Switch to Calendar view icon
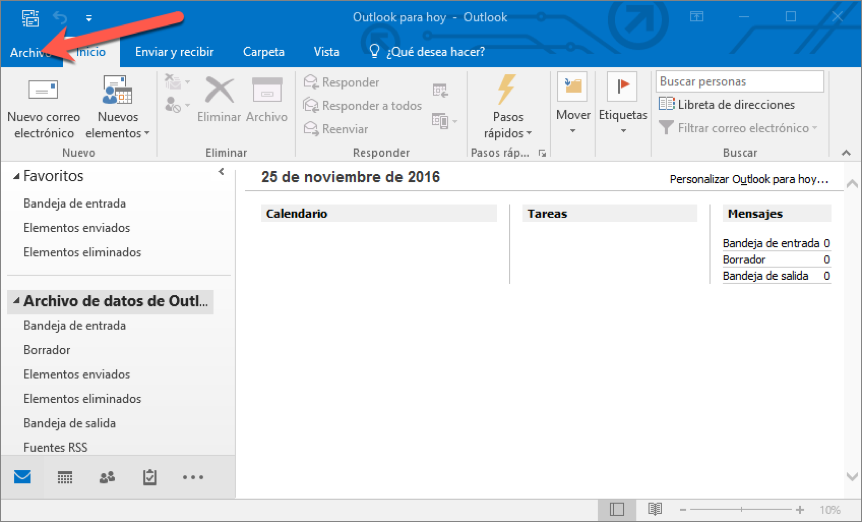 65,477
